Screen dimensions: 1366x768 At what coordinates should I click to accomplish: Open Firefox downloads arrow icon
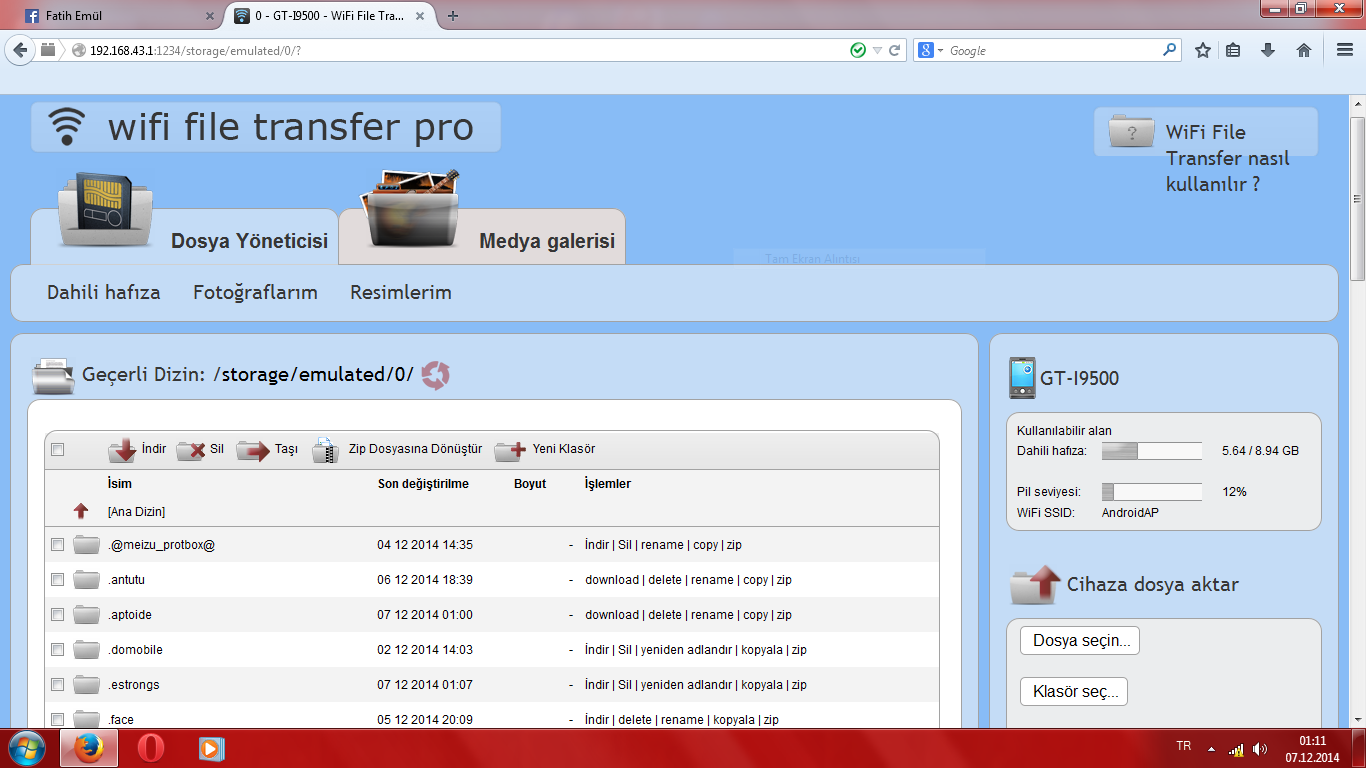1268,50
